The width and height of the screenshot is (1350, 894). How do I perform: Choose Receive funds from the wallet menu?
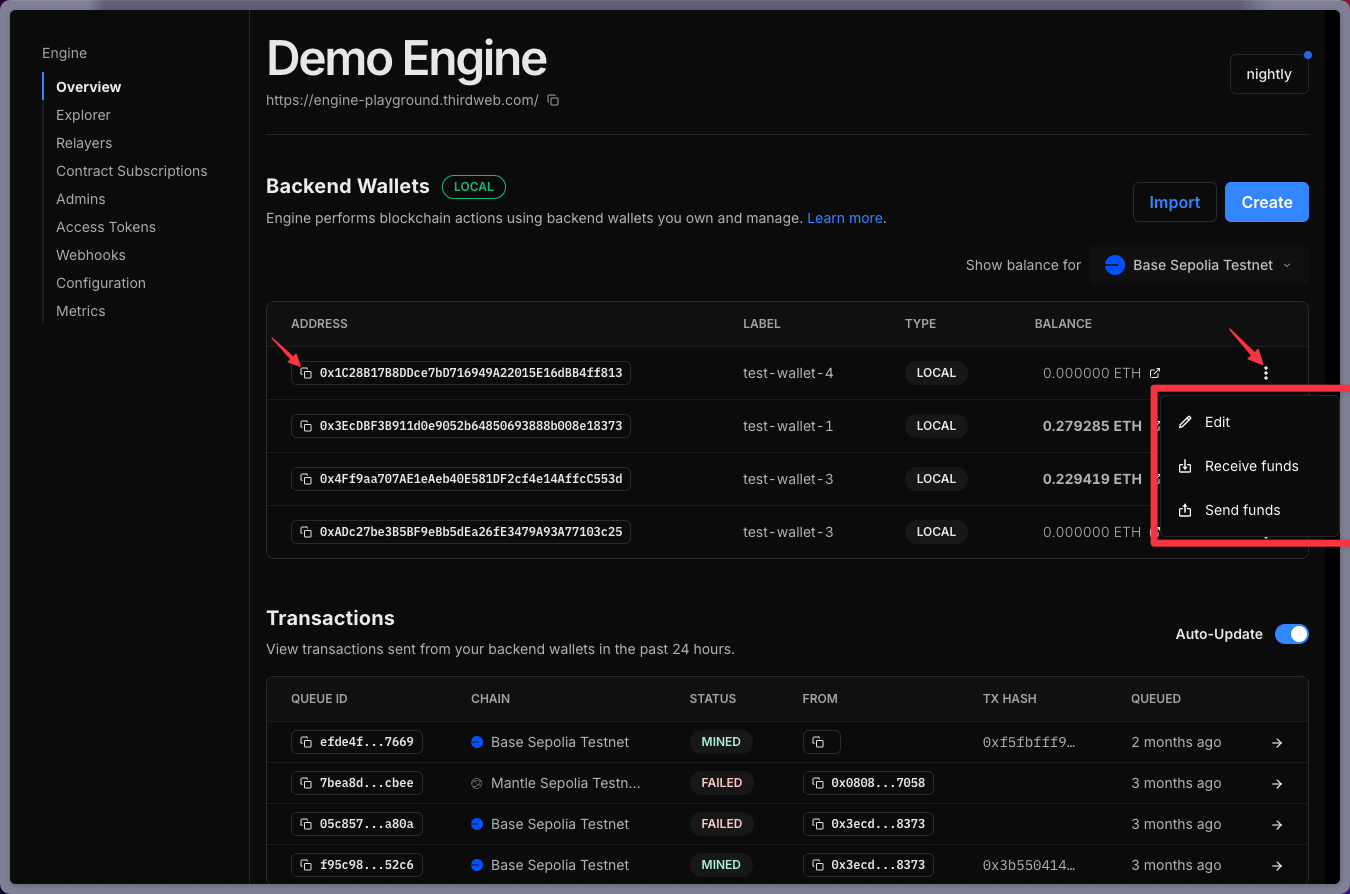pyautogui.click(x=1248, y=466)
